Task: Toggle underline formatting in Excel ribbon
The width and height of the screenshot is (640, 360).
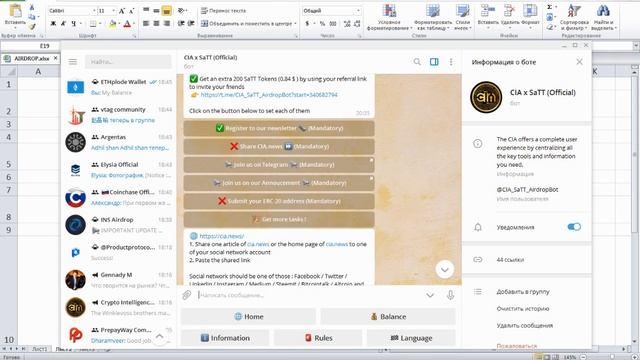Action: click(73, 24)
